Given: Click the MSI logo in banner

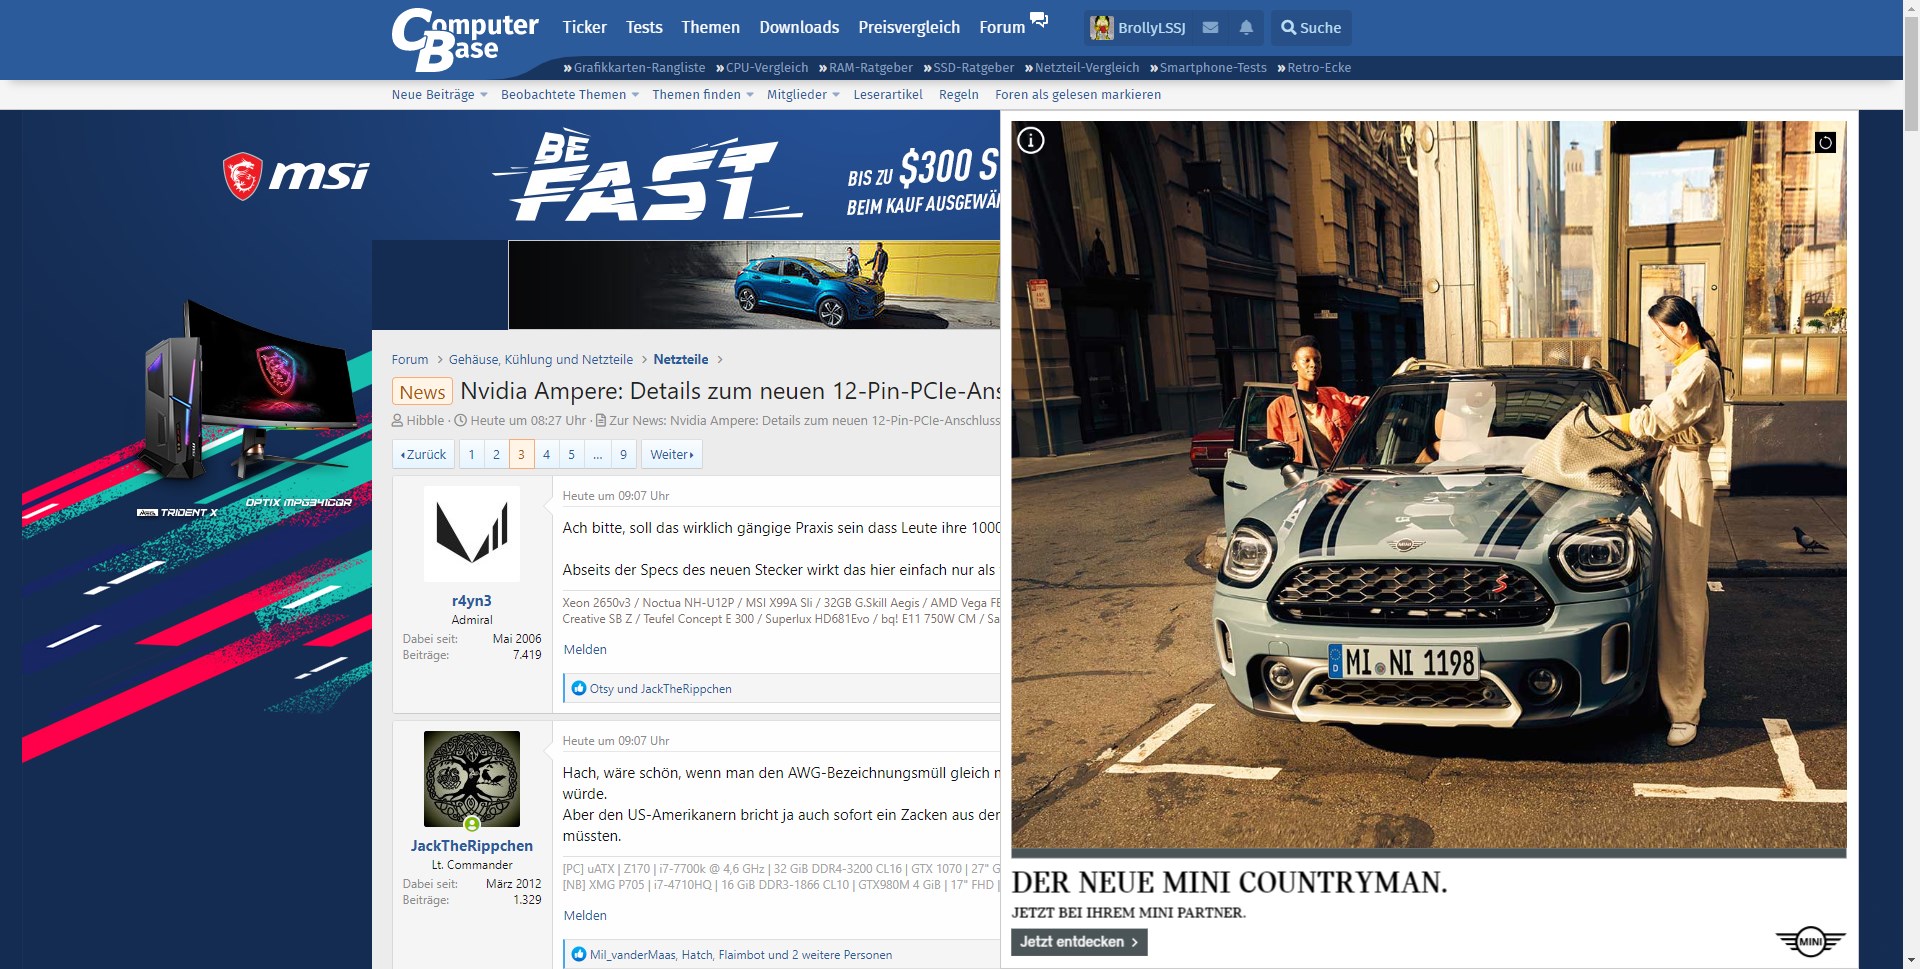Looking at the screenshot, I should coord(295,176).
